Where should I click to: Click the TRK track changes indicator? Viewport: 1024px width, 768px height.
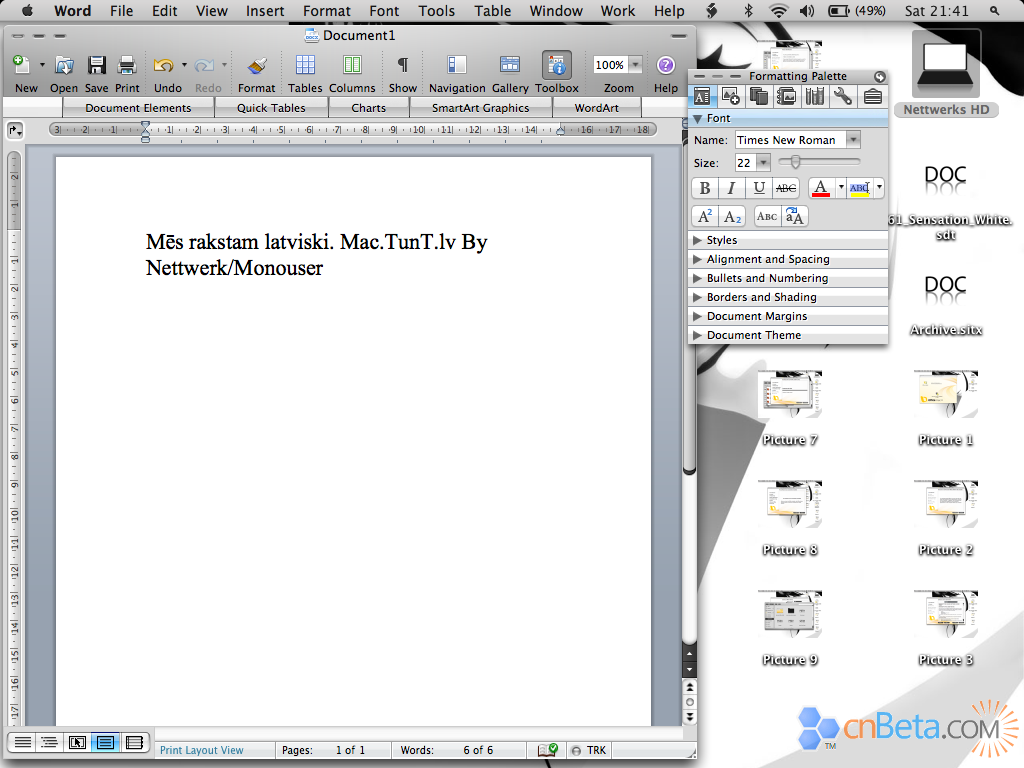click(588, 750)
